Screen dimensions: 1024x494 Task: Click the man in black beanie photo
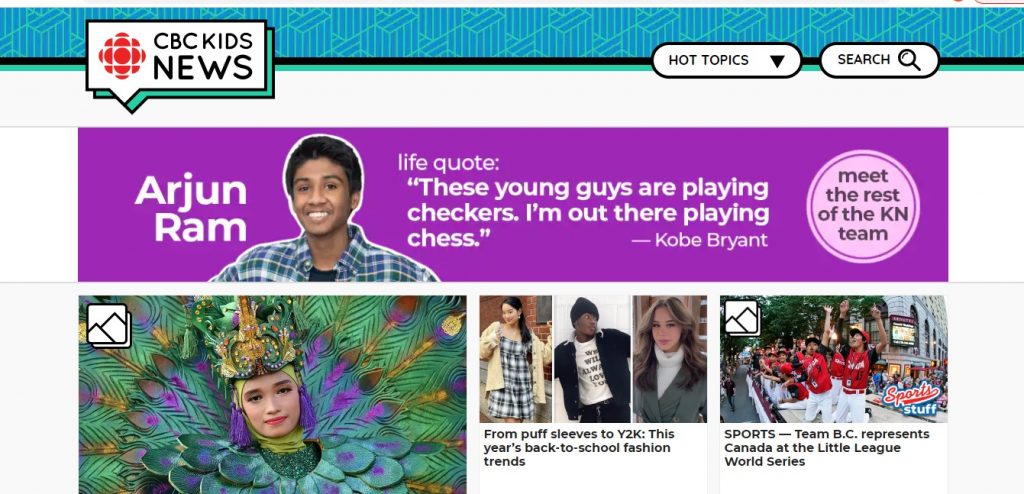coord(592,359)
